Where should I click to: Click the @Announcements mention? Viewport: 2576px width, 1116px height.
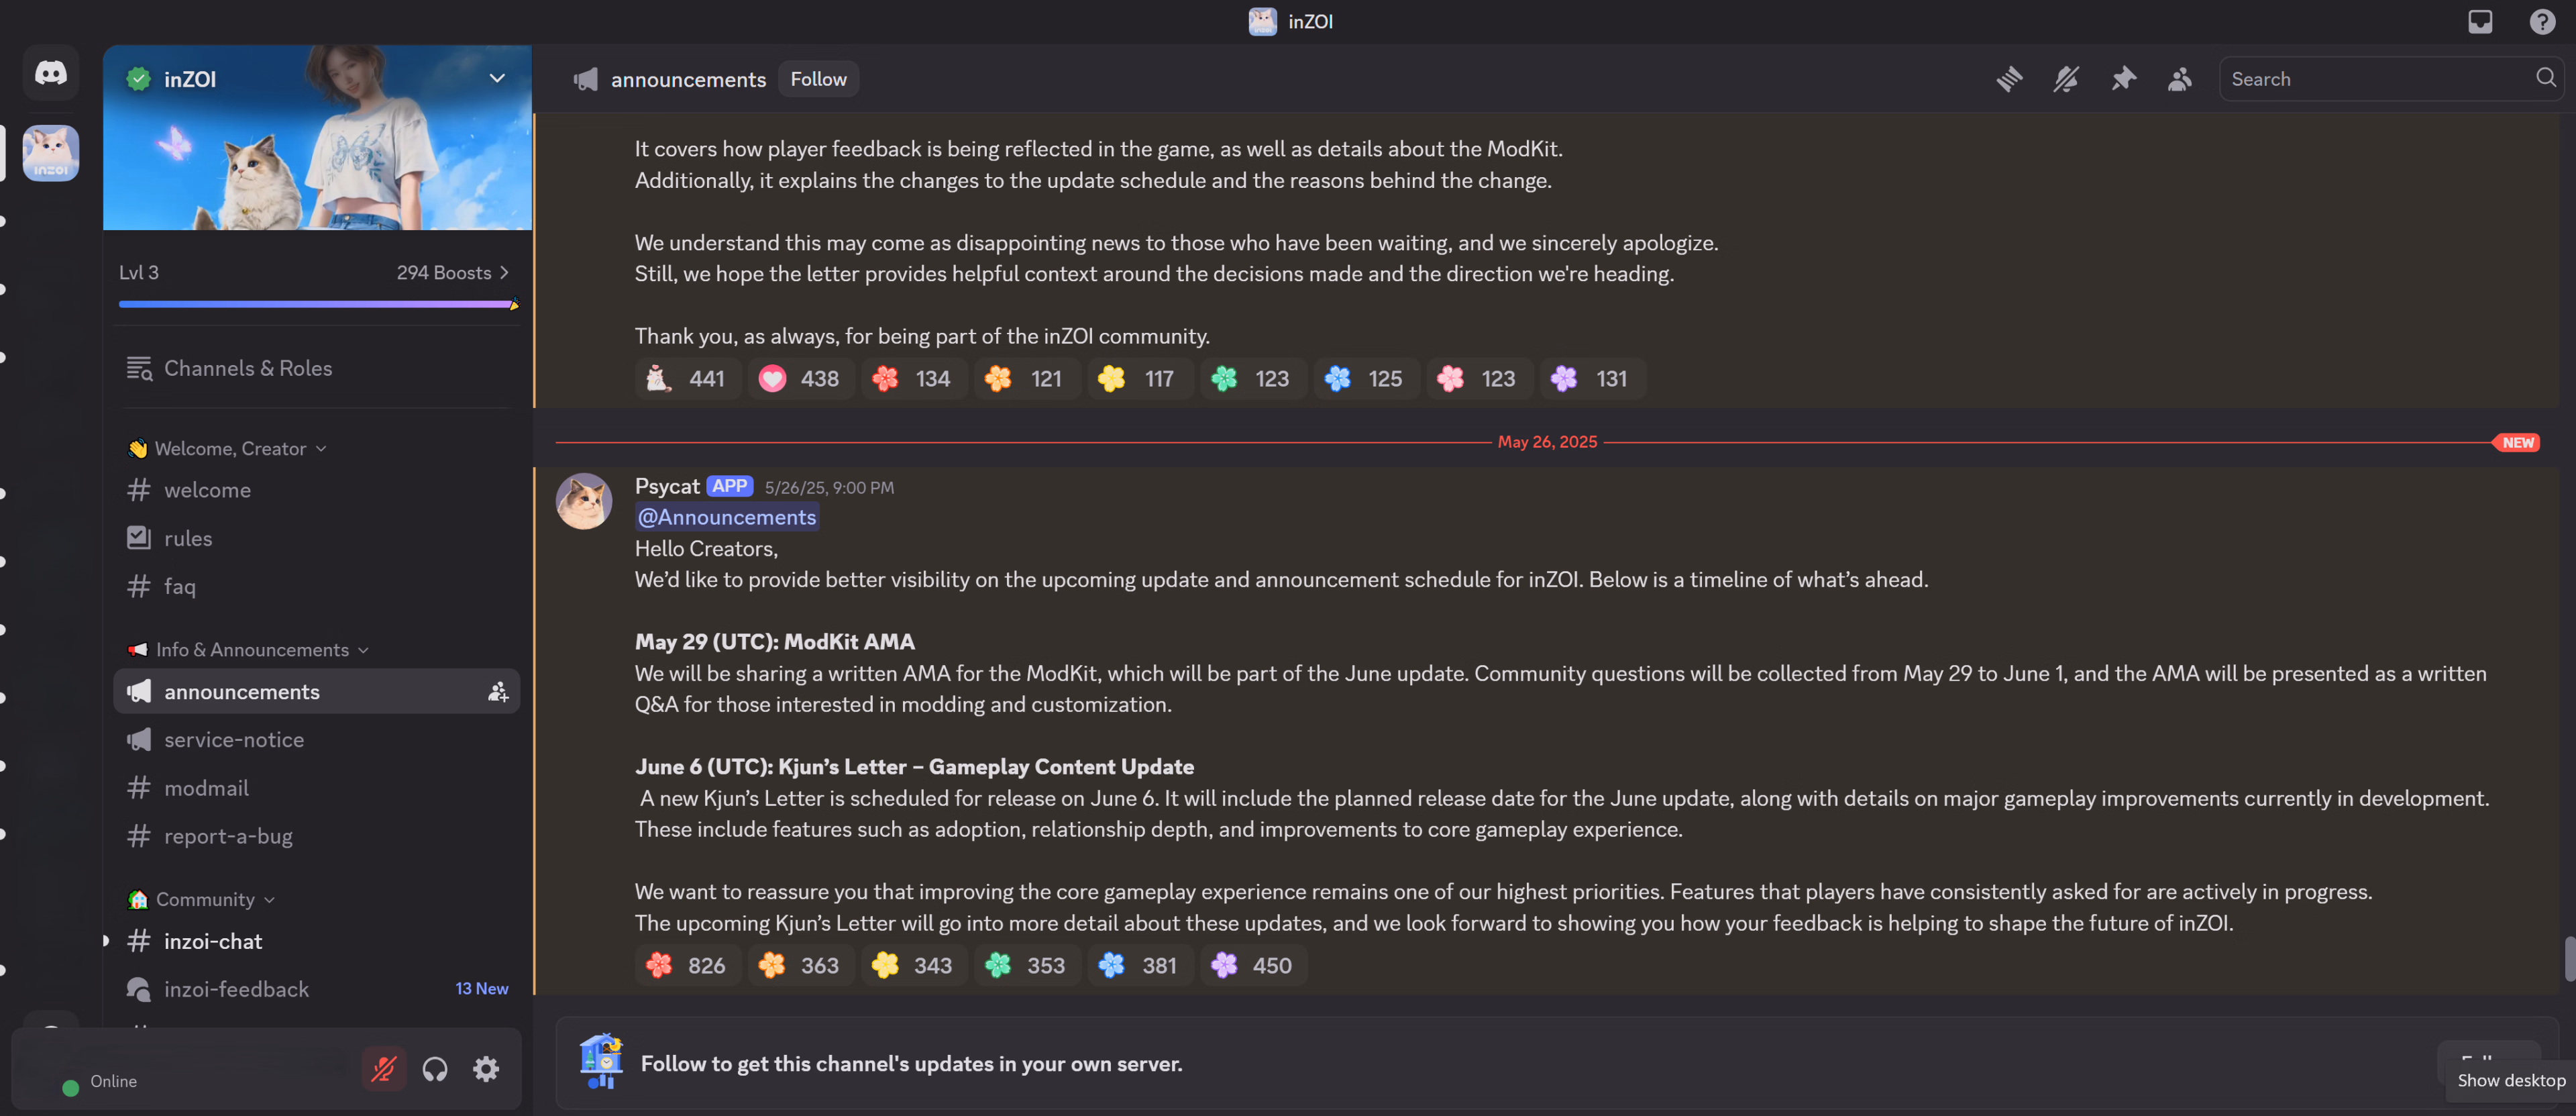click(727, 517)
